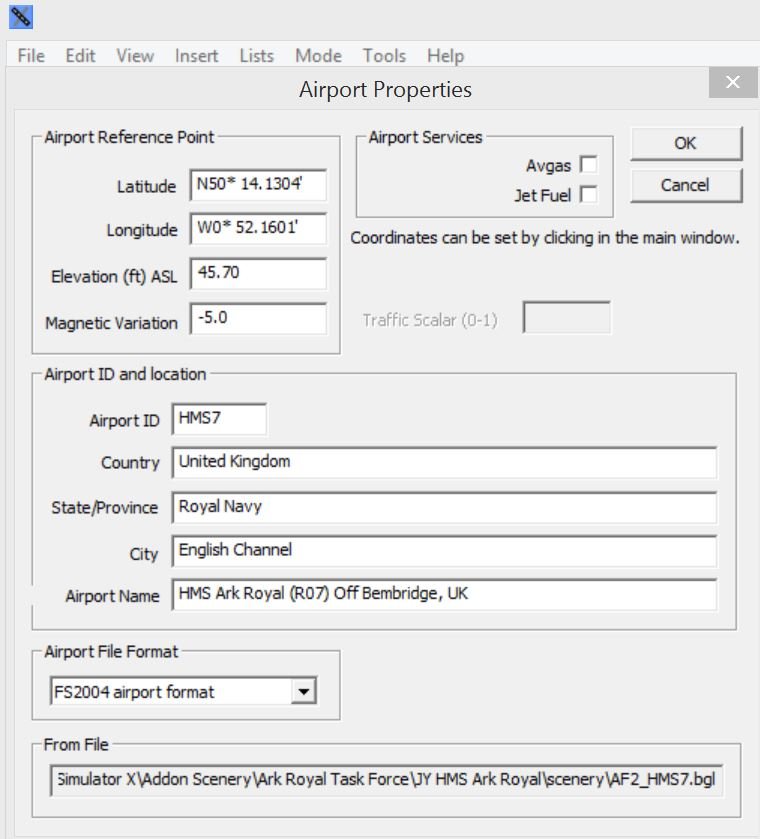Open the File menu
The image size is (760, 839).
[31, 56]
